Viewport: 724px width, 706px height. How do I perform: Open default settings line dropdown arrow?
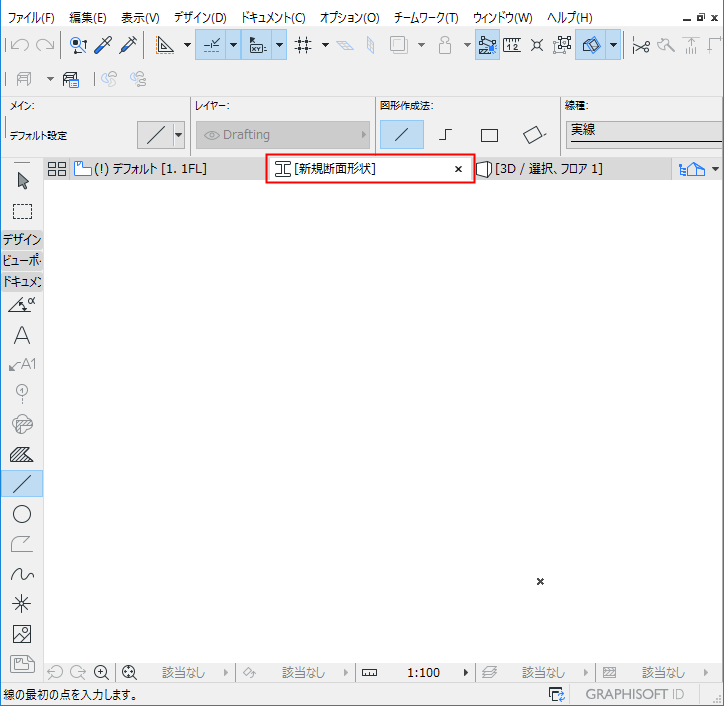tap(179, 135)
